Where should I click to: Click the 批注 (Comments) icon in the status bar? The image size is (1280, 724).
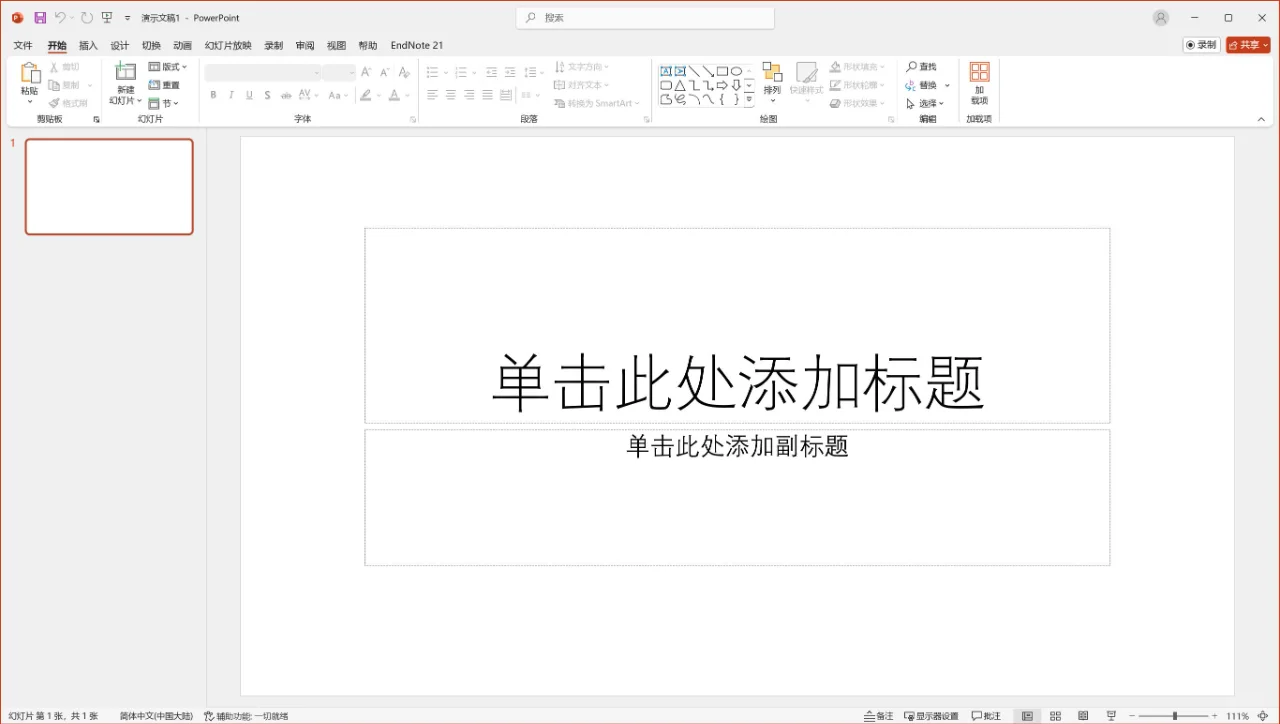[986, 716]
